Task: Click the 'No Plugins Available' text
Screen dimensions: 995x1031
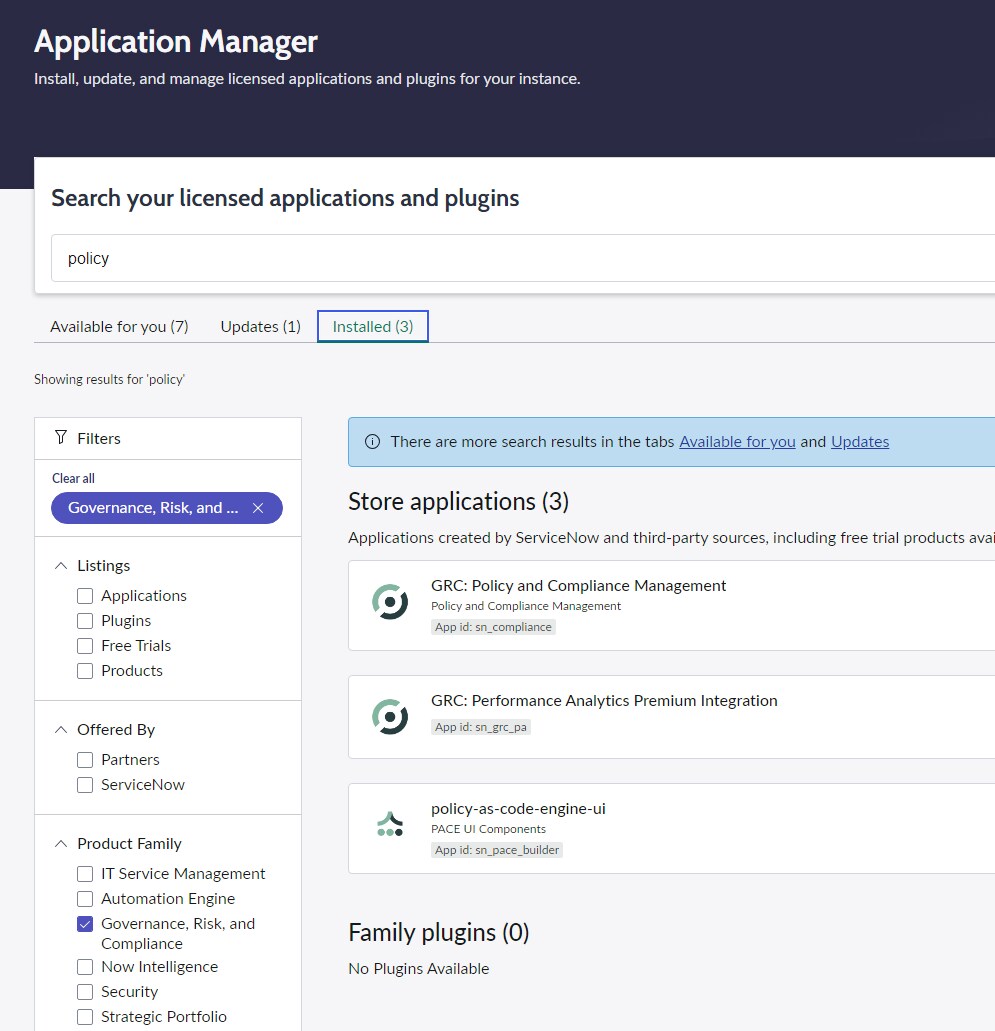Action: pyautogui.click(x=419, y=969)
